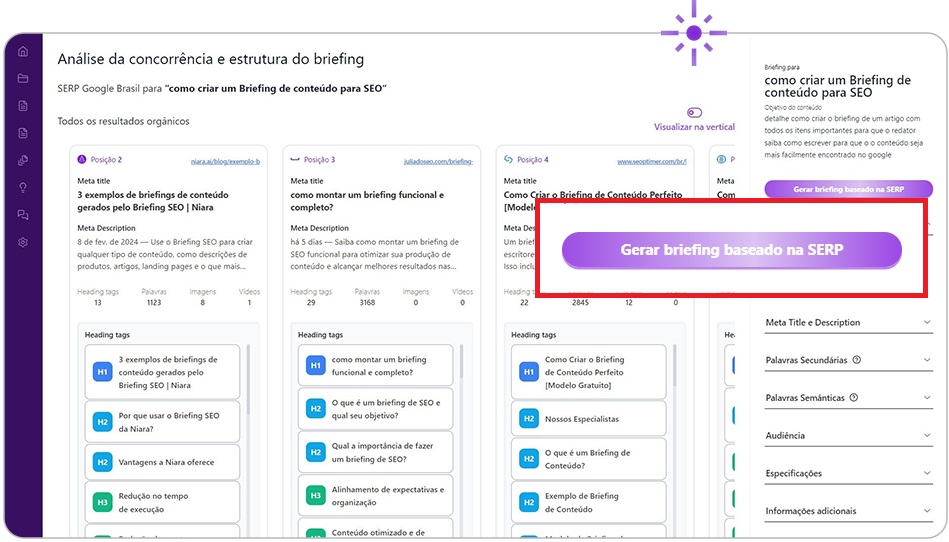Expand the Audiência section
Viewport: 949px width, 542px height.
pos(927,436)
